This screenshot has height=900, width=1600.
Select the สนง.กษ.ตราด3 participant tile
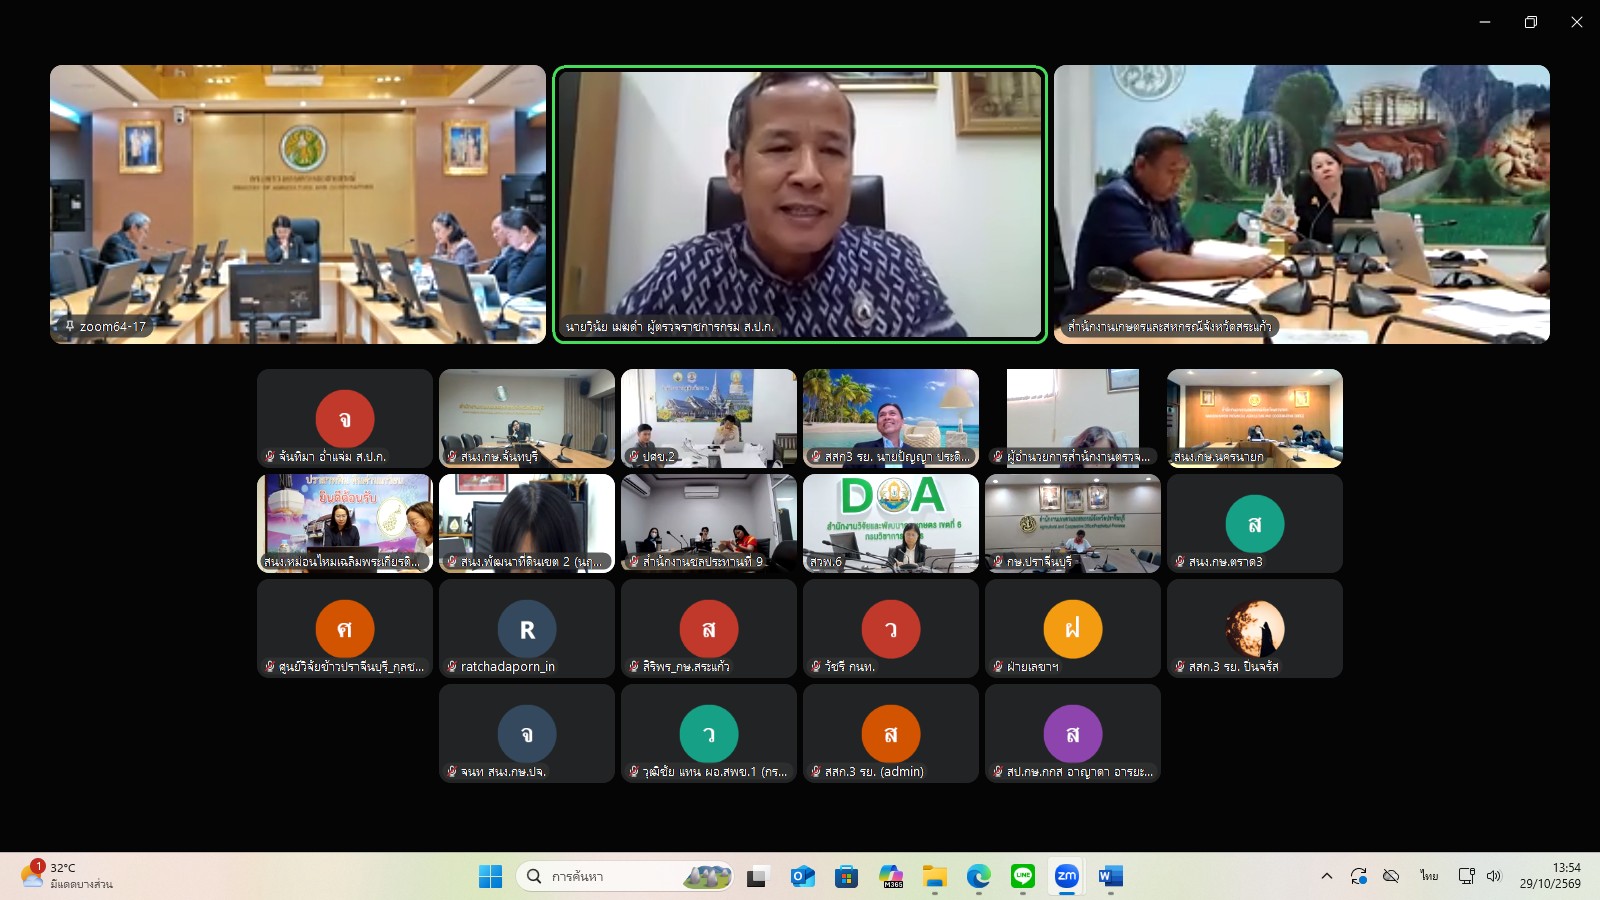coord(1255,523)
